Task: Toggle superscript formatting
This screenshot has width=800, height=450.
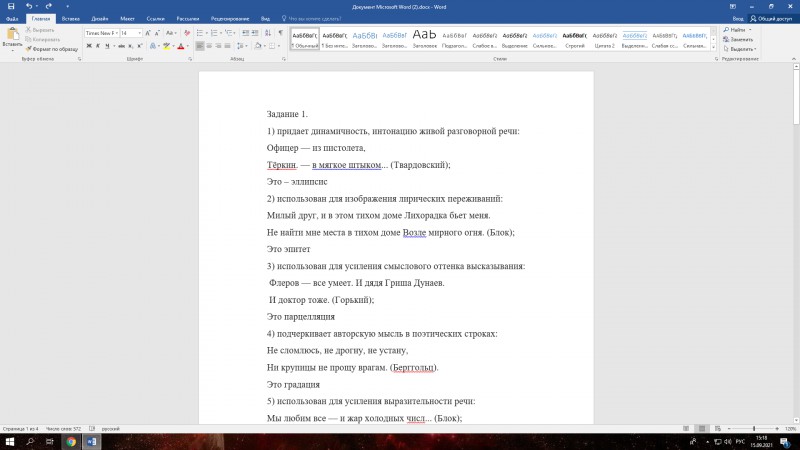Action: [140, 46]
